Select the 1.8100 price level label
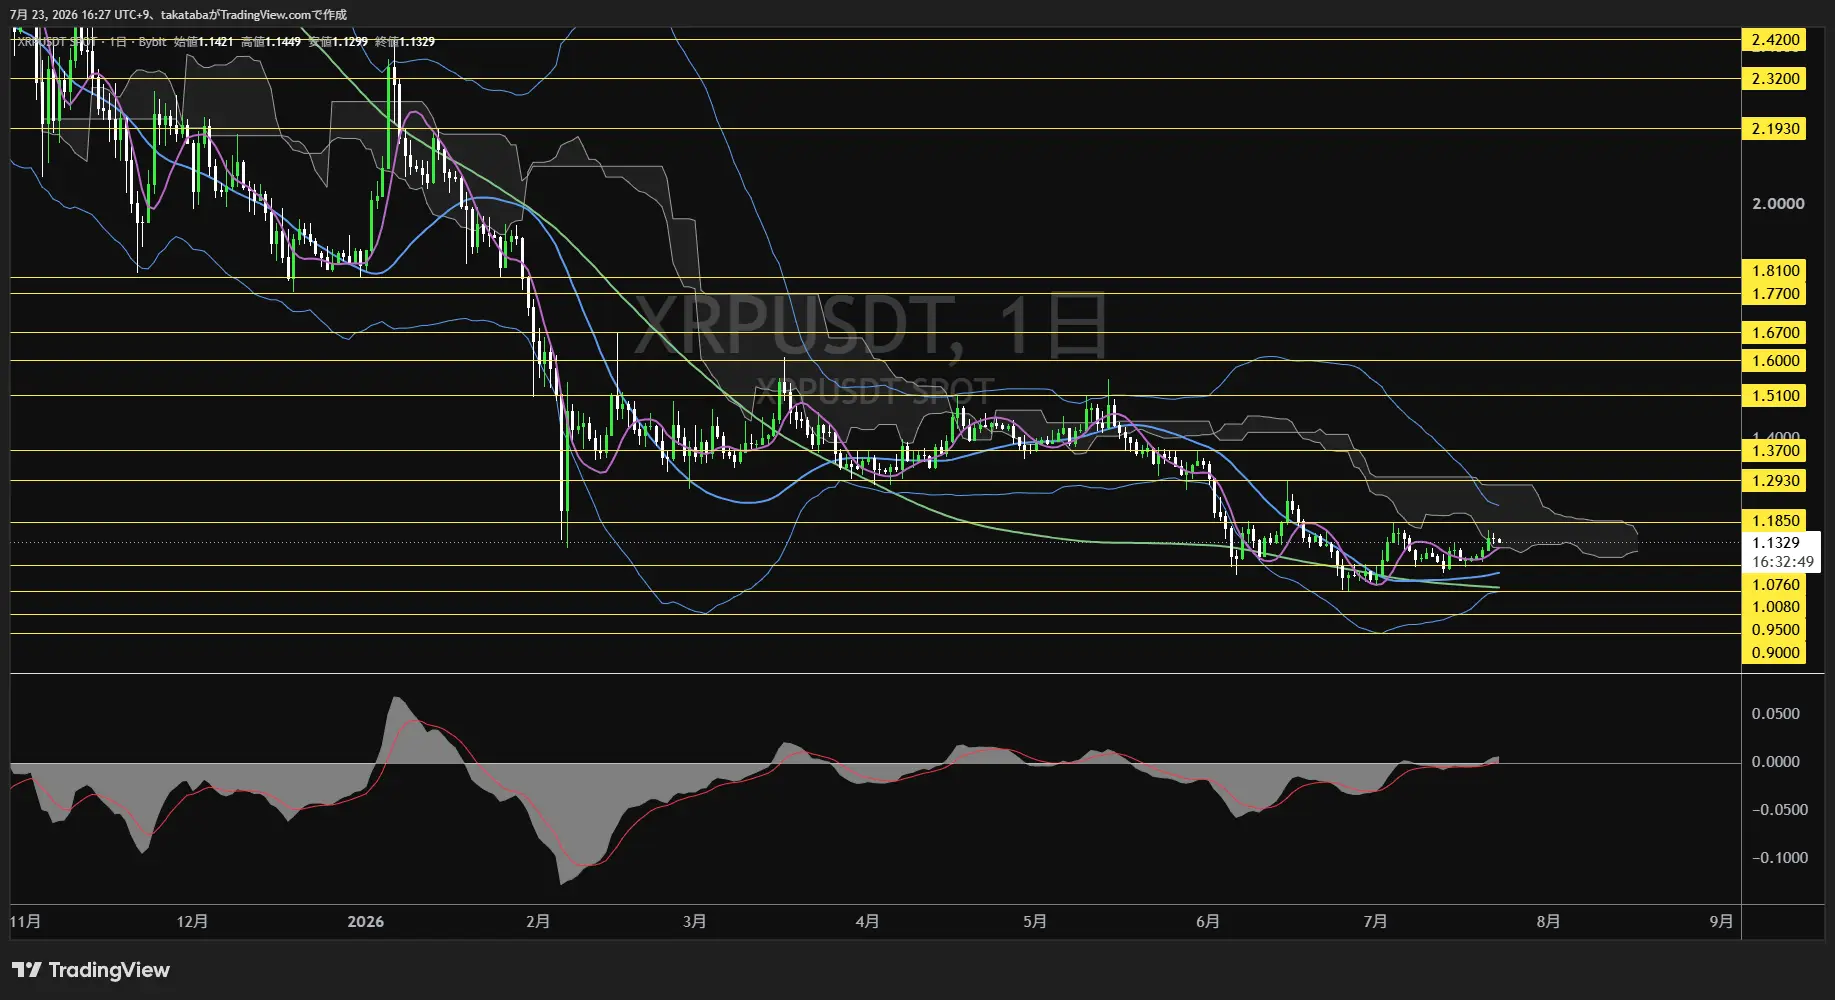The width and height of the screenshot is (1835, 1000). (x=1775, y=270)
